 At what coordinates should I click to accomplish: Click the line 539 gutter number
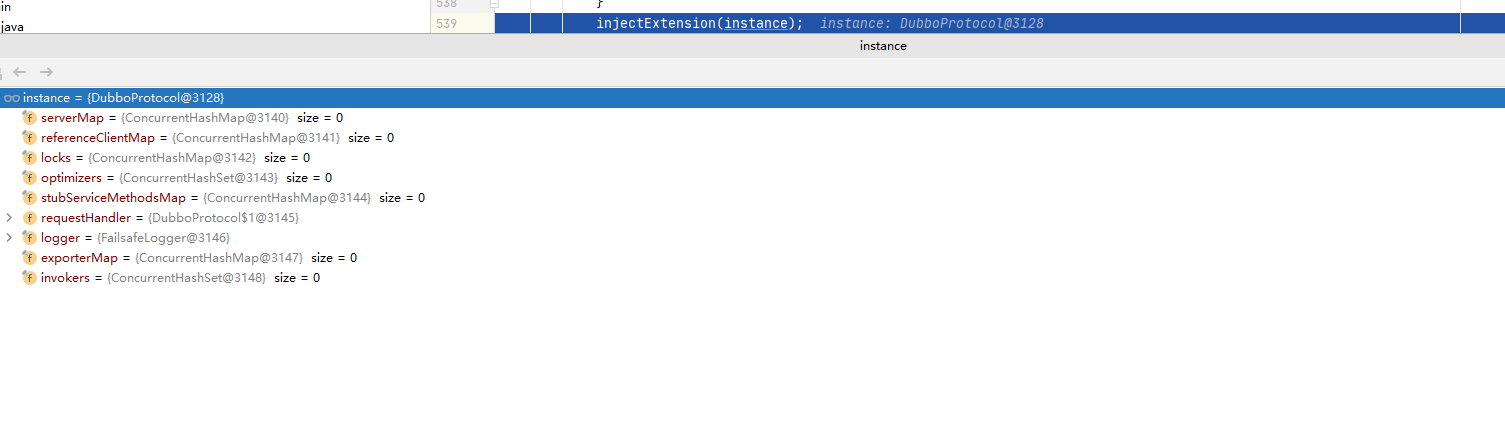(x=447, y=23)
